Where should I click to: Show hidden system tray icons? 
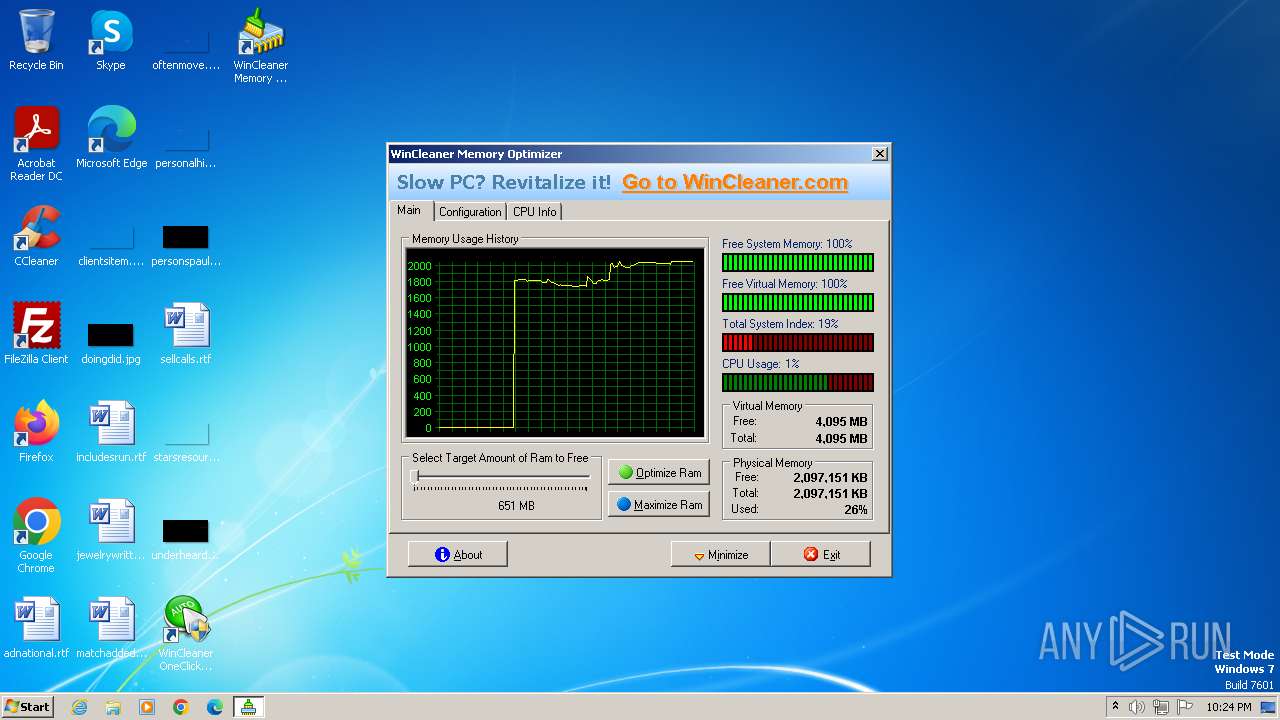(1115, 707)
